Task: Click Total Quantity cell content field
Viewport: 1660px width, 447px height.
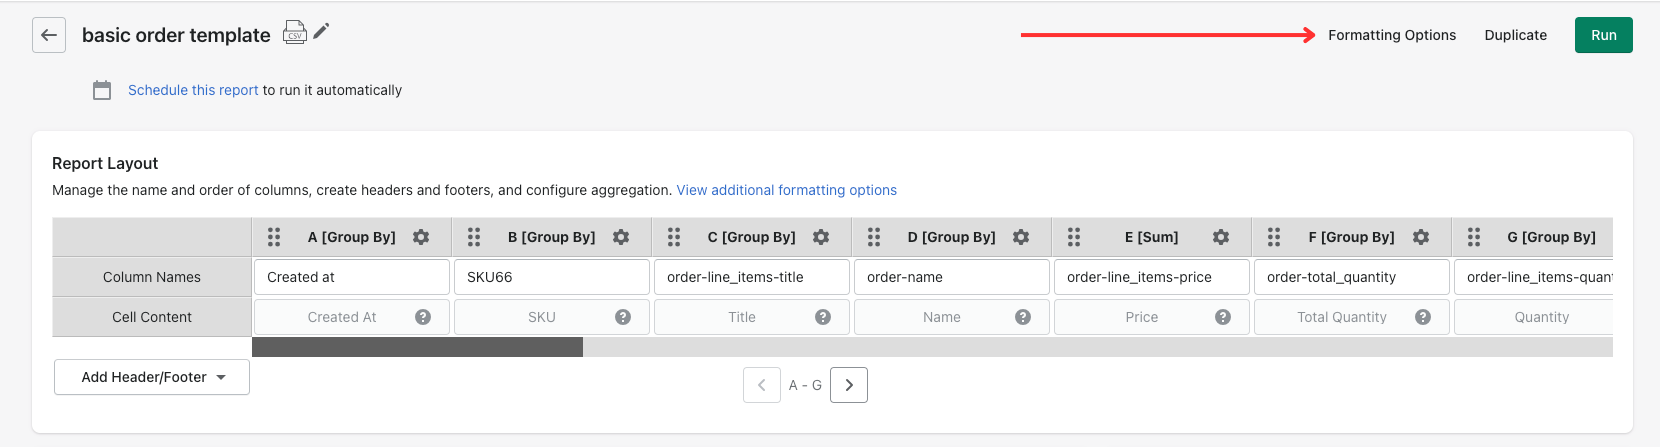Action: (1352, 317)
